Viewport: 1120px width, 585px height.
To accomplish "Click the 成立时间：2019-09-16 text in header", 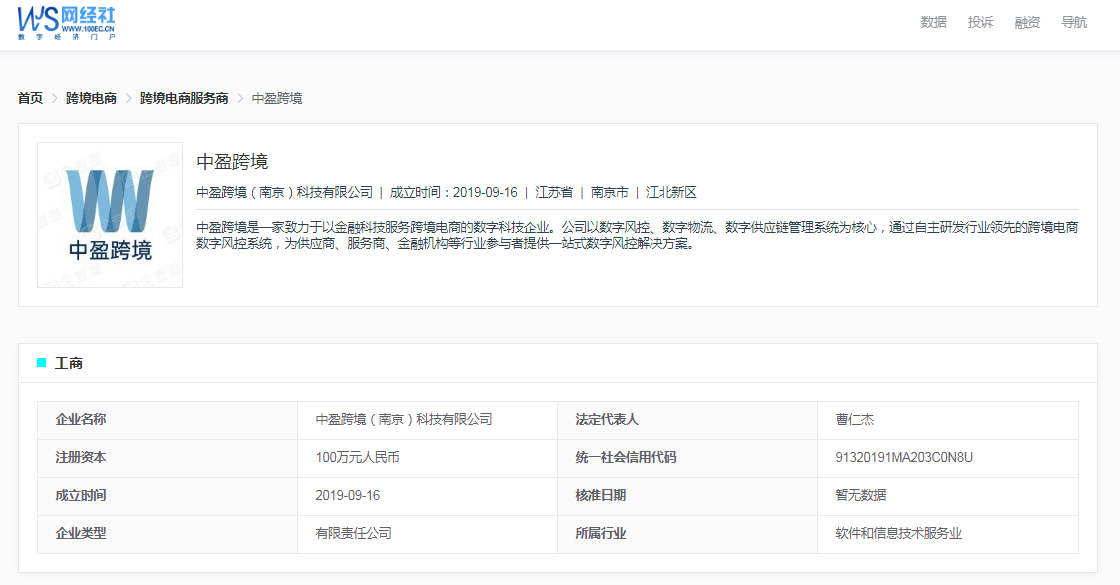I will (454, 192).
